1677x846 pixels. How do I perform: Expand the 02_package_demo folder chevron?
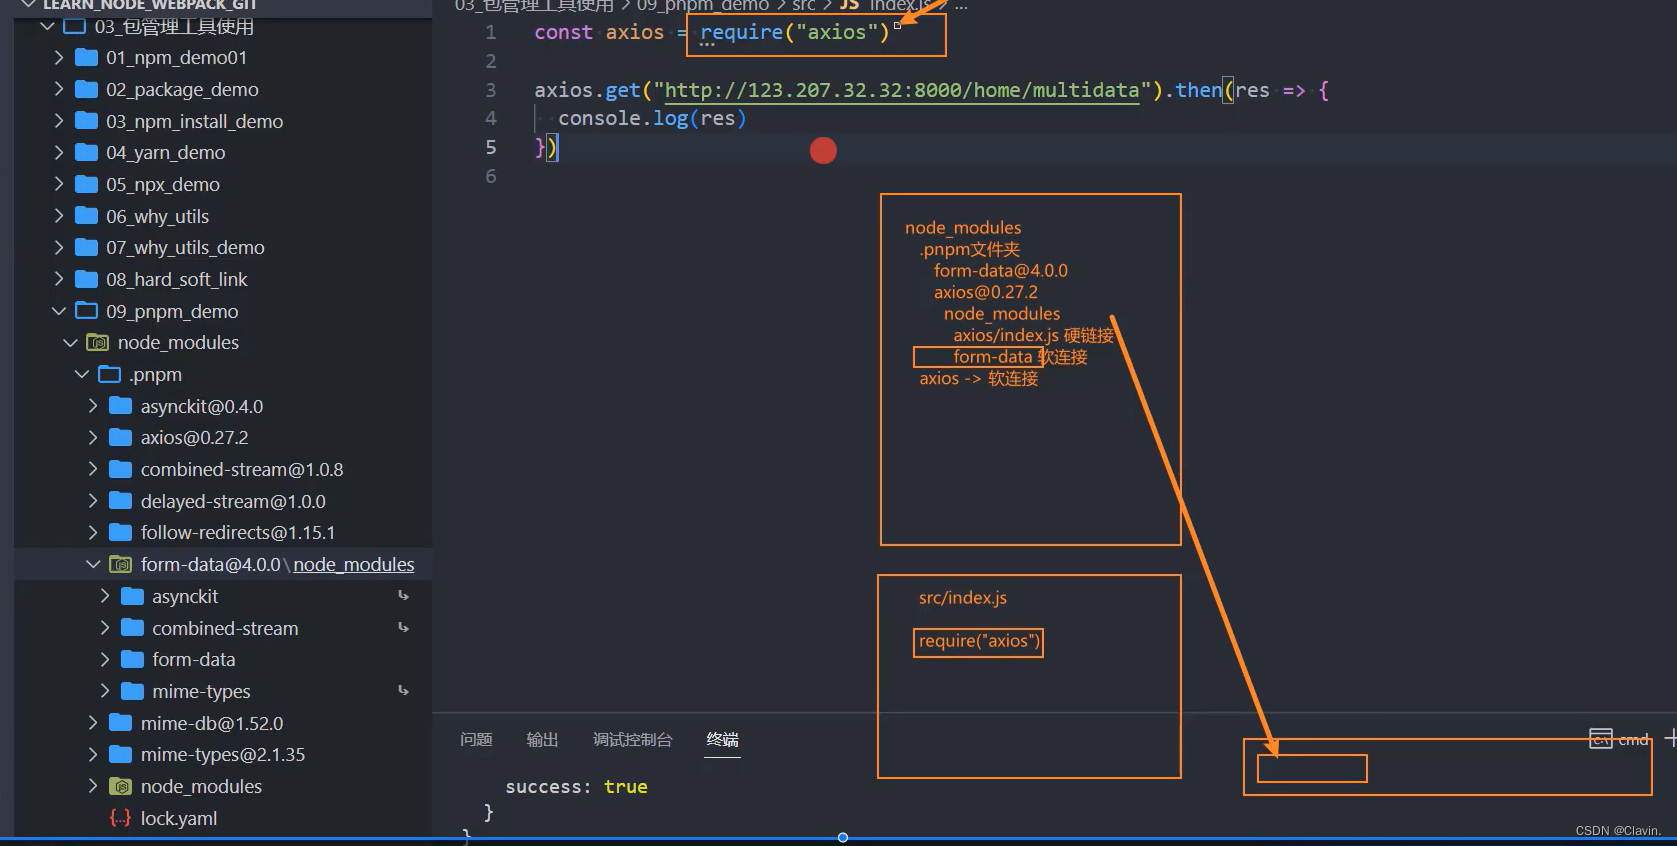click(59, 90)
